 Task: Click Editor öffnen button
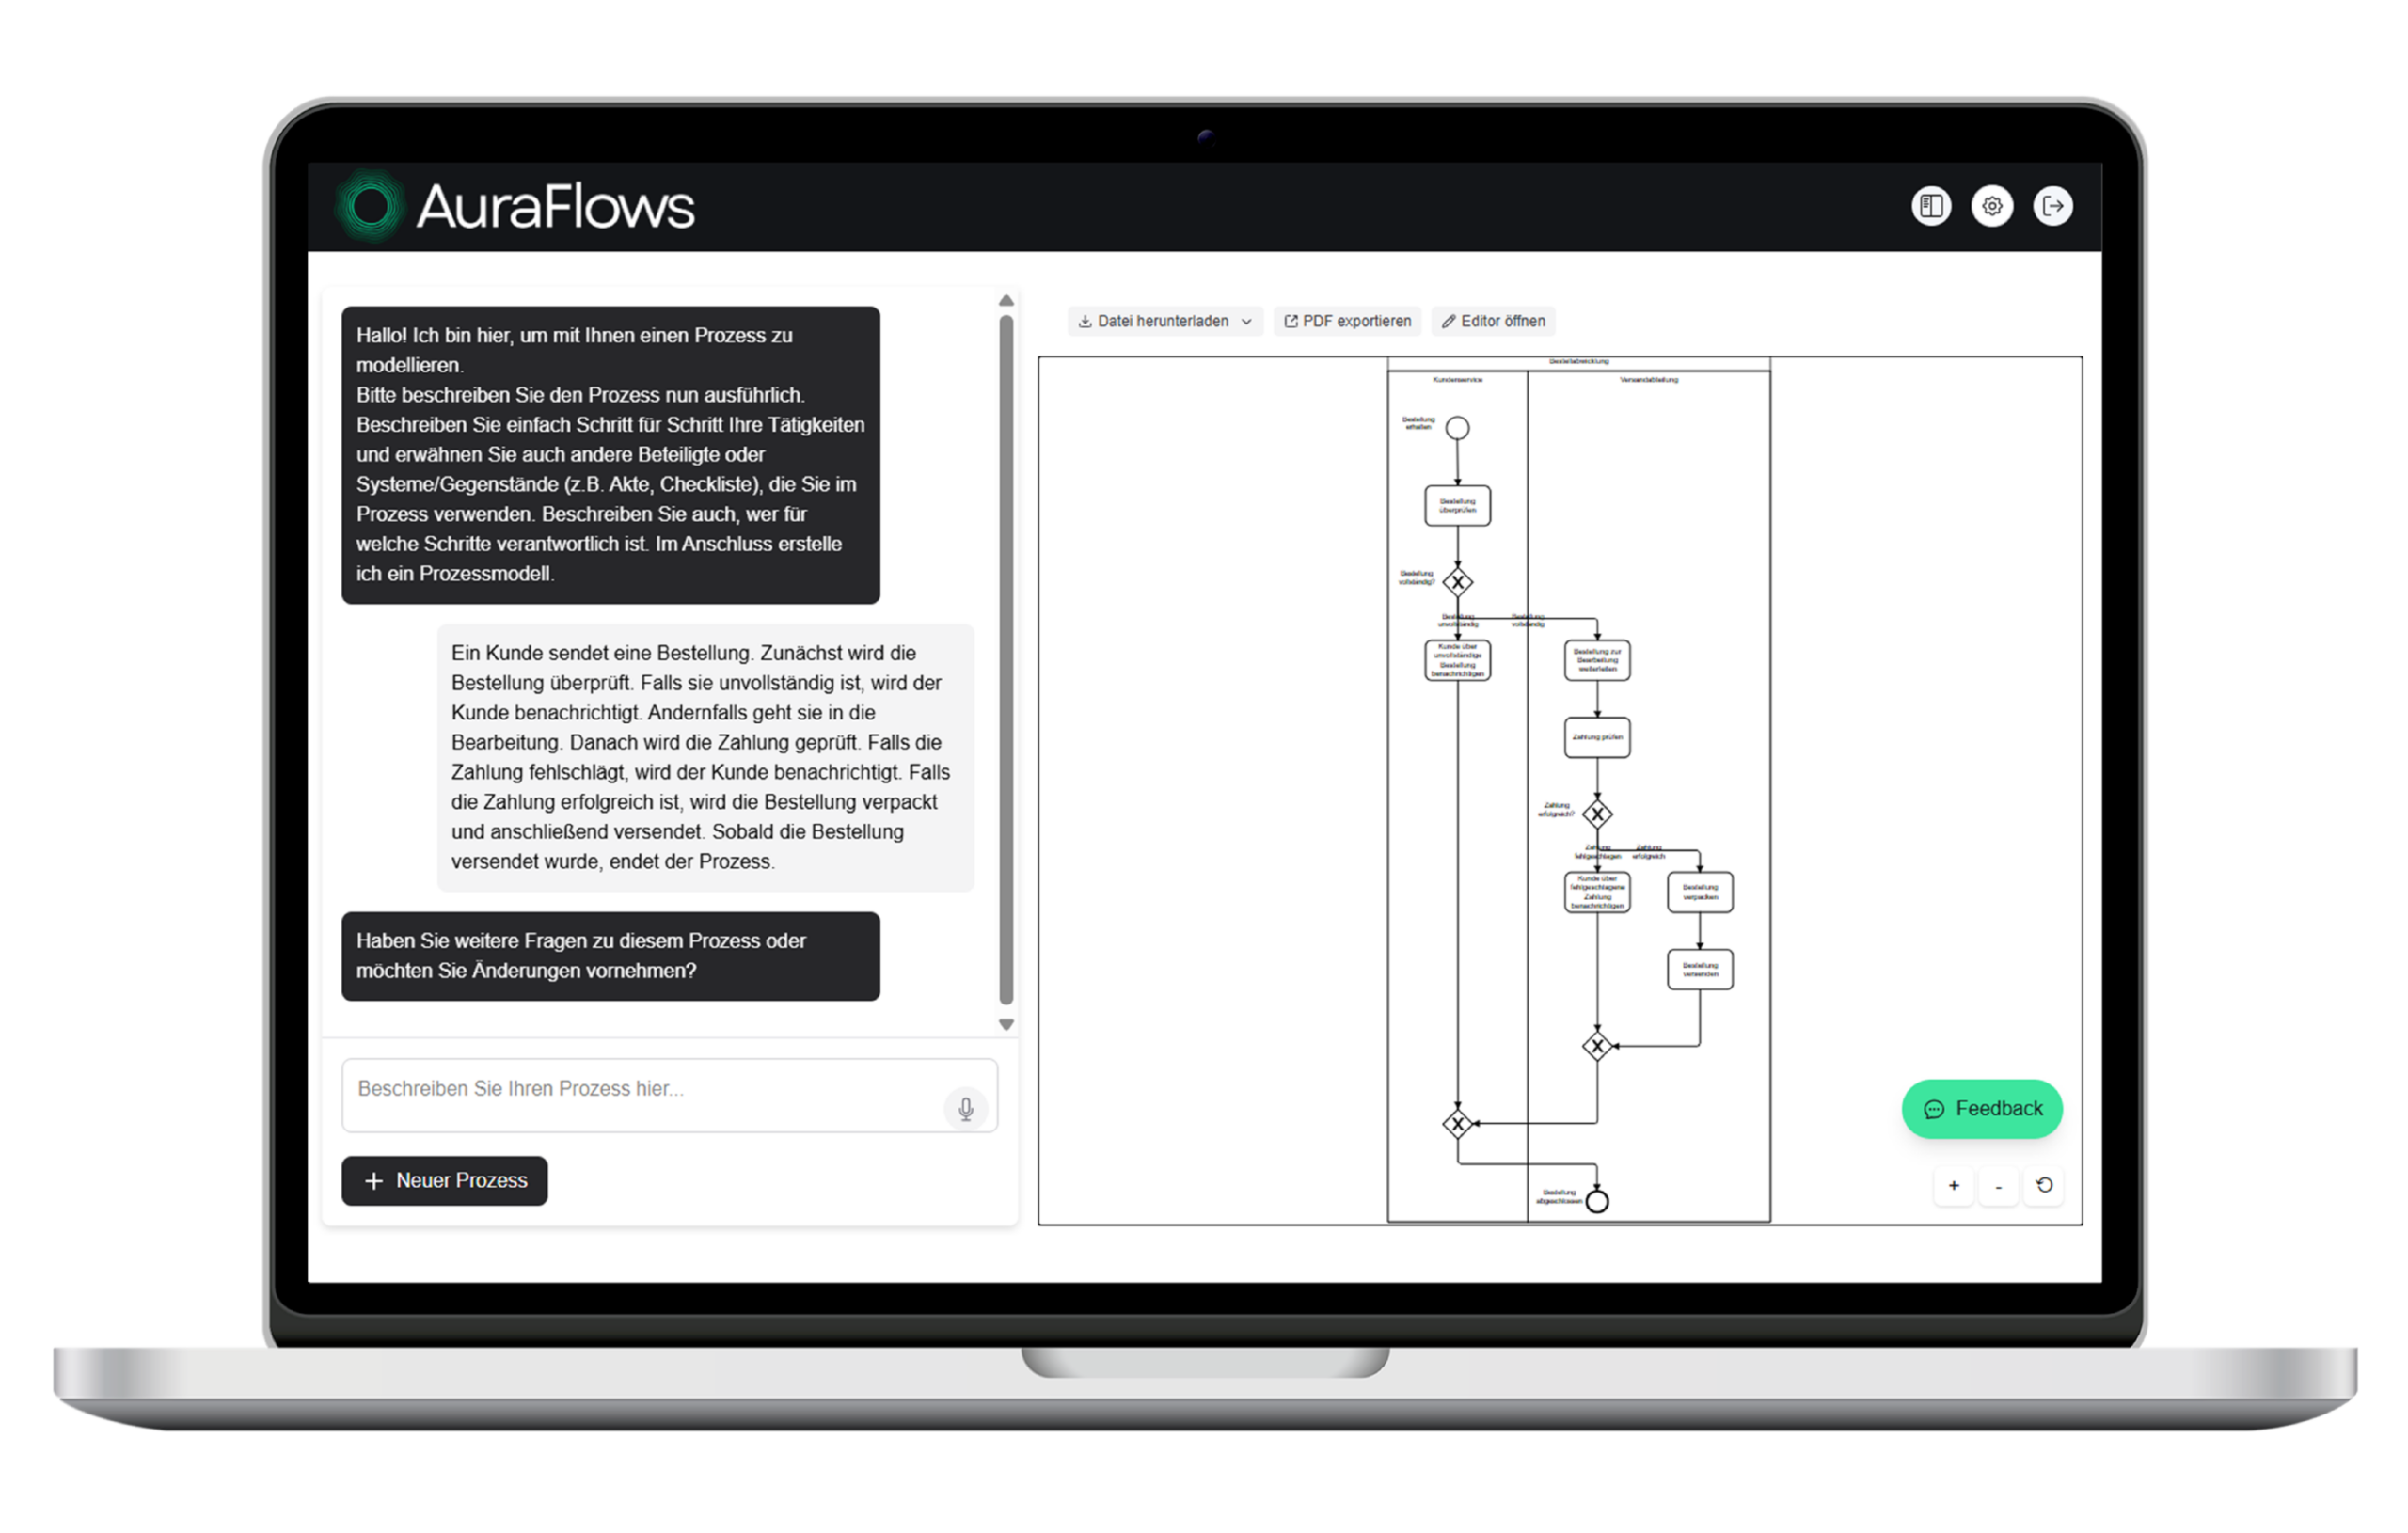1493,321
